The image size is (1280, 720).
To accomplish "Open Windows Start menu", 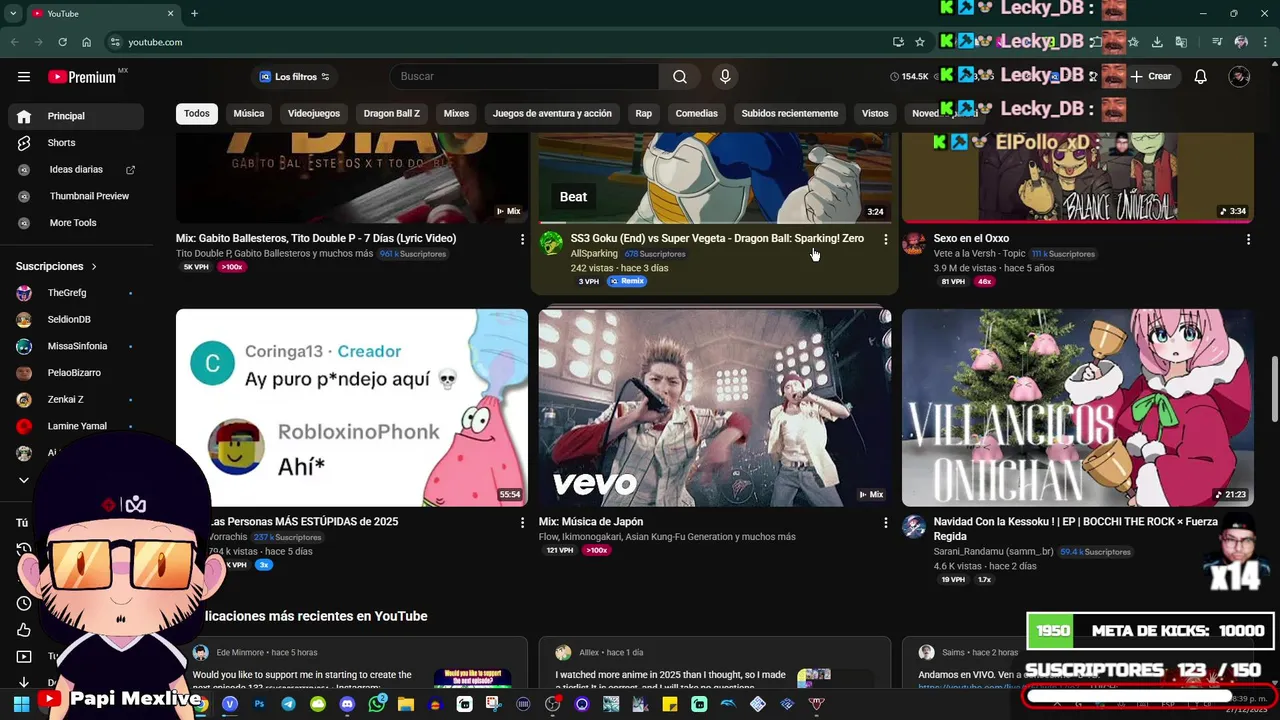I will [x=21, y=704].
